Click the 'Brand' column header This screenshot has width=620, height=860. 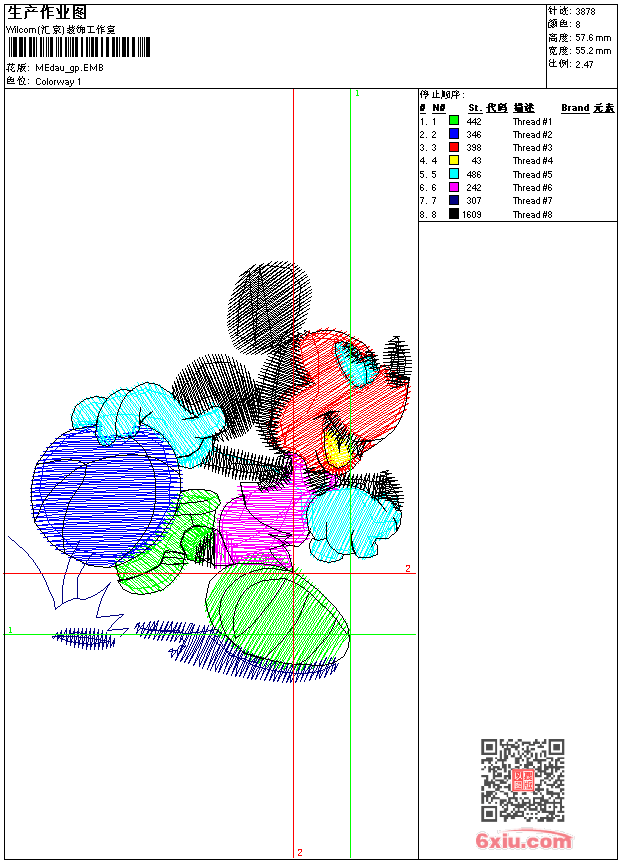(575, 108)
